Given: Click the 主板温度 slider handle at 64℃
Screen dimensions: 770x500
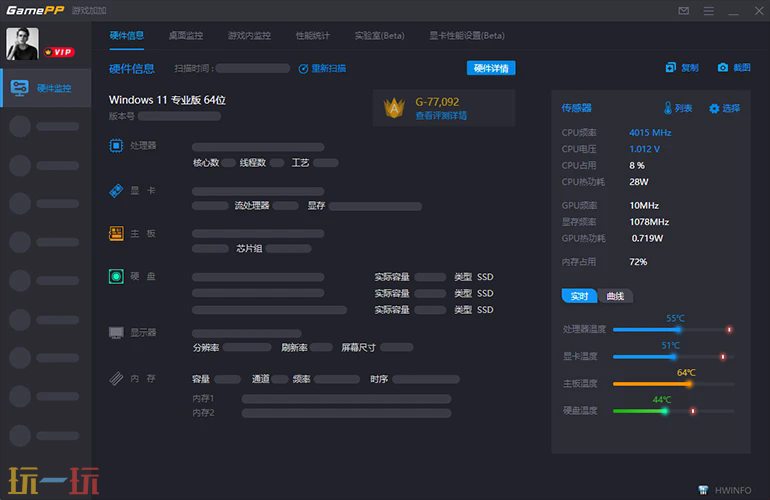Looking at the screenshot, I should click(x=689, y=384).
